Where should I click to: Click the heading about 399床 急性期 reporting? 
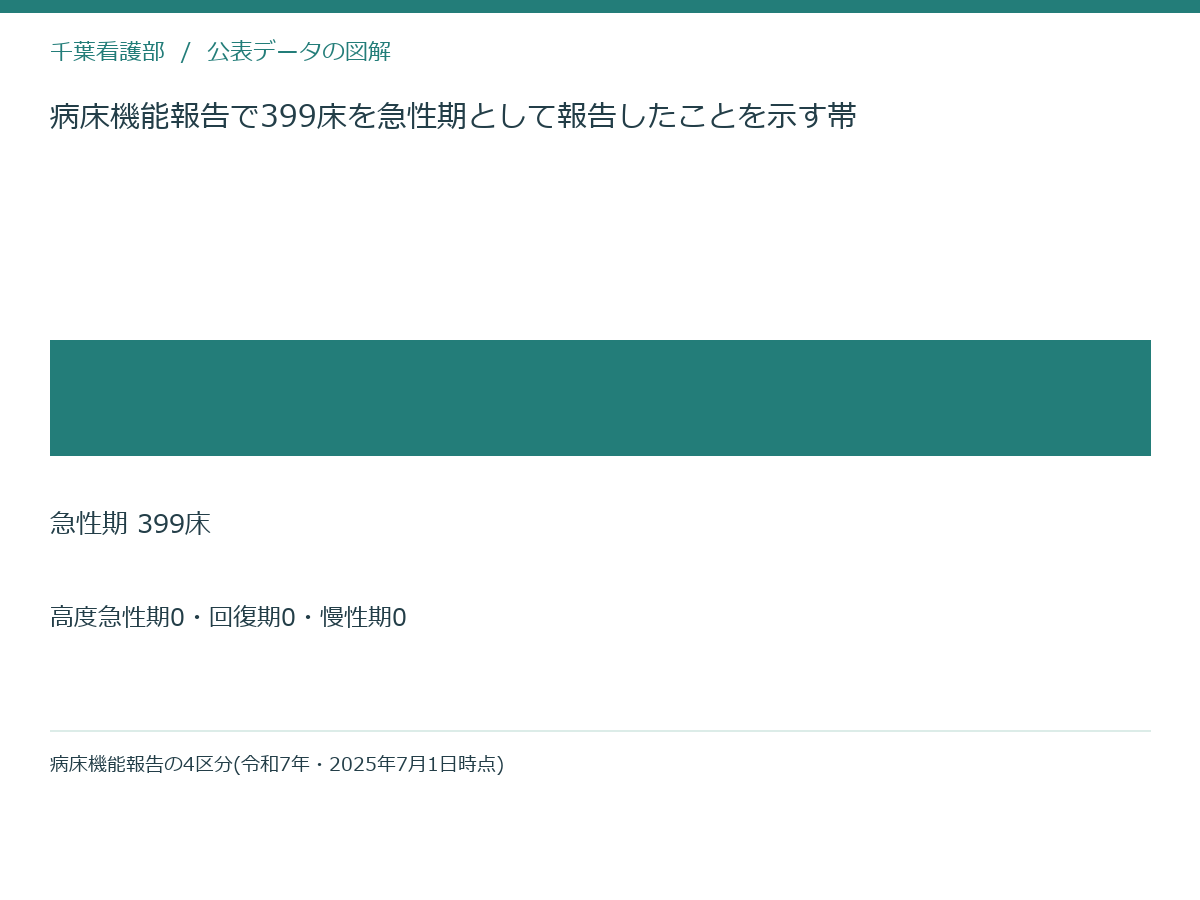coord(453,116)
